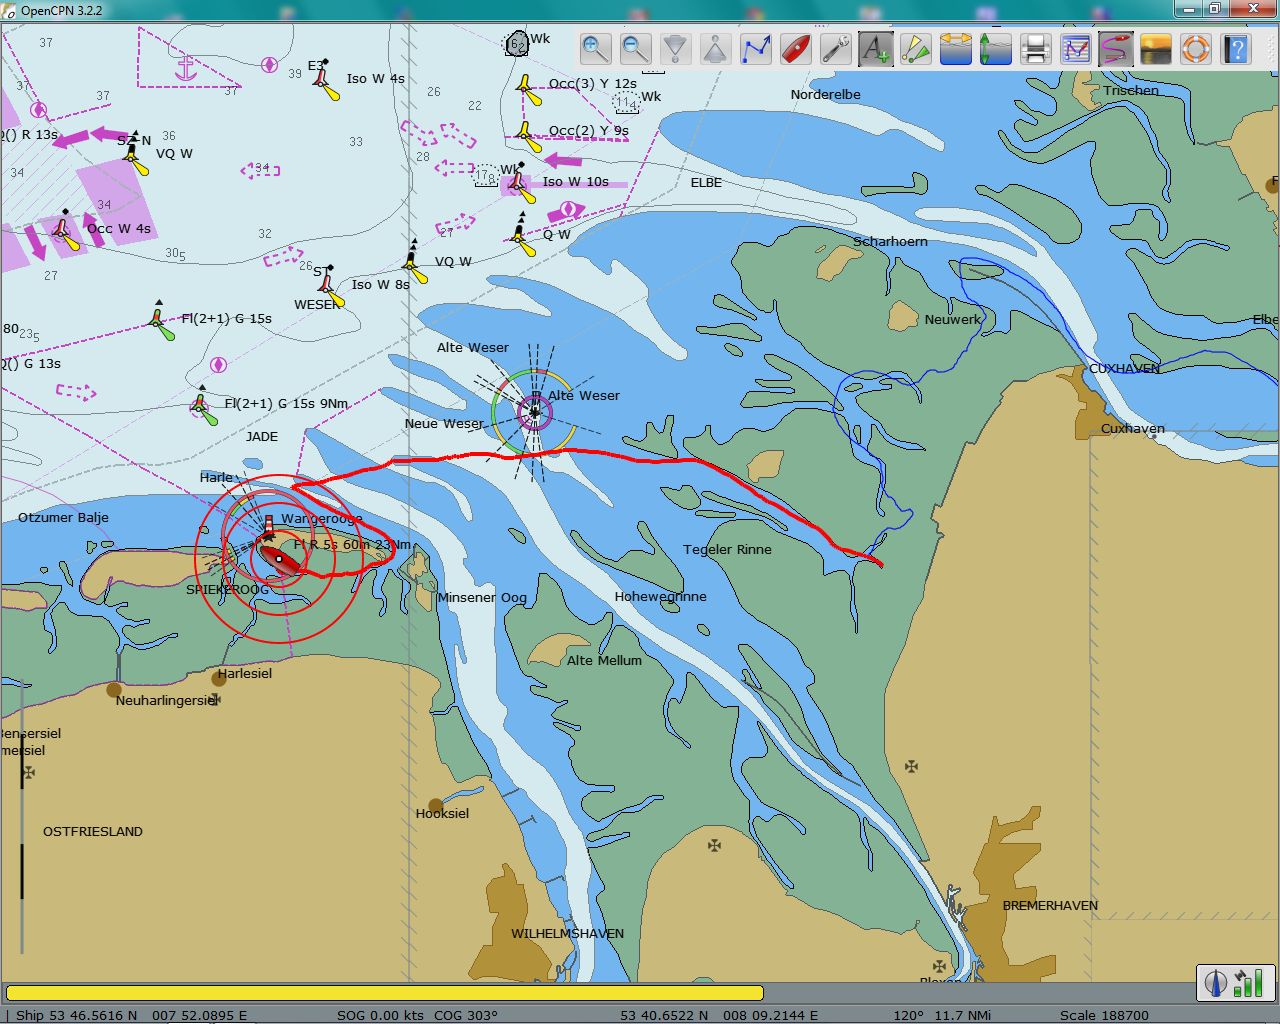The width and height of the screenshot is (1280, 1024).
Task: Click the BREMERHAVEN label
Action: point(1050,905)
